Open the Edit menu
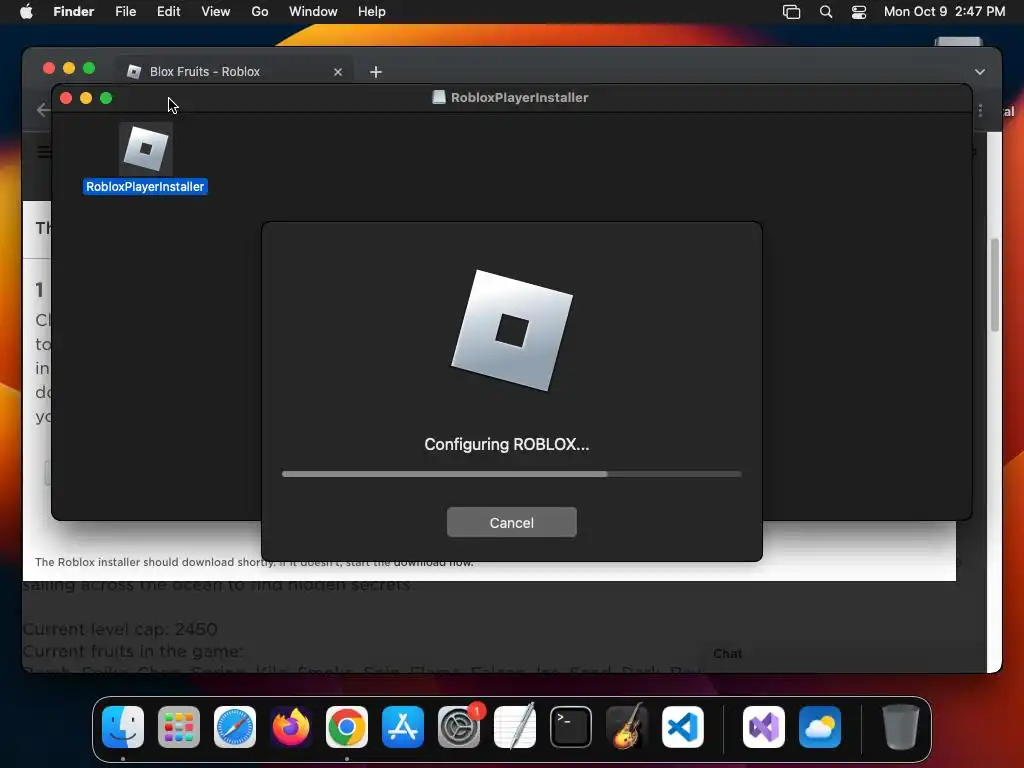The image size is (1024, 768). pyautogui.click(x=168, y=12)
